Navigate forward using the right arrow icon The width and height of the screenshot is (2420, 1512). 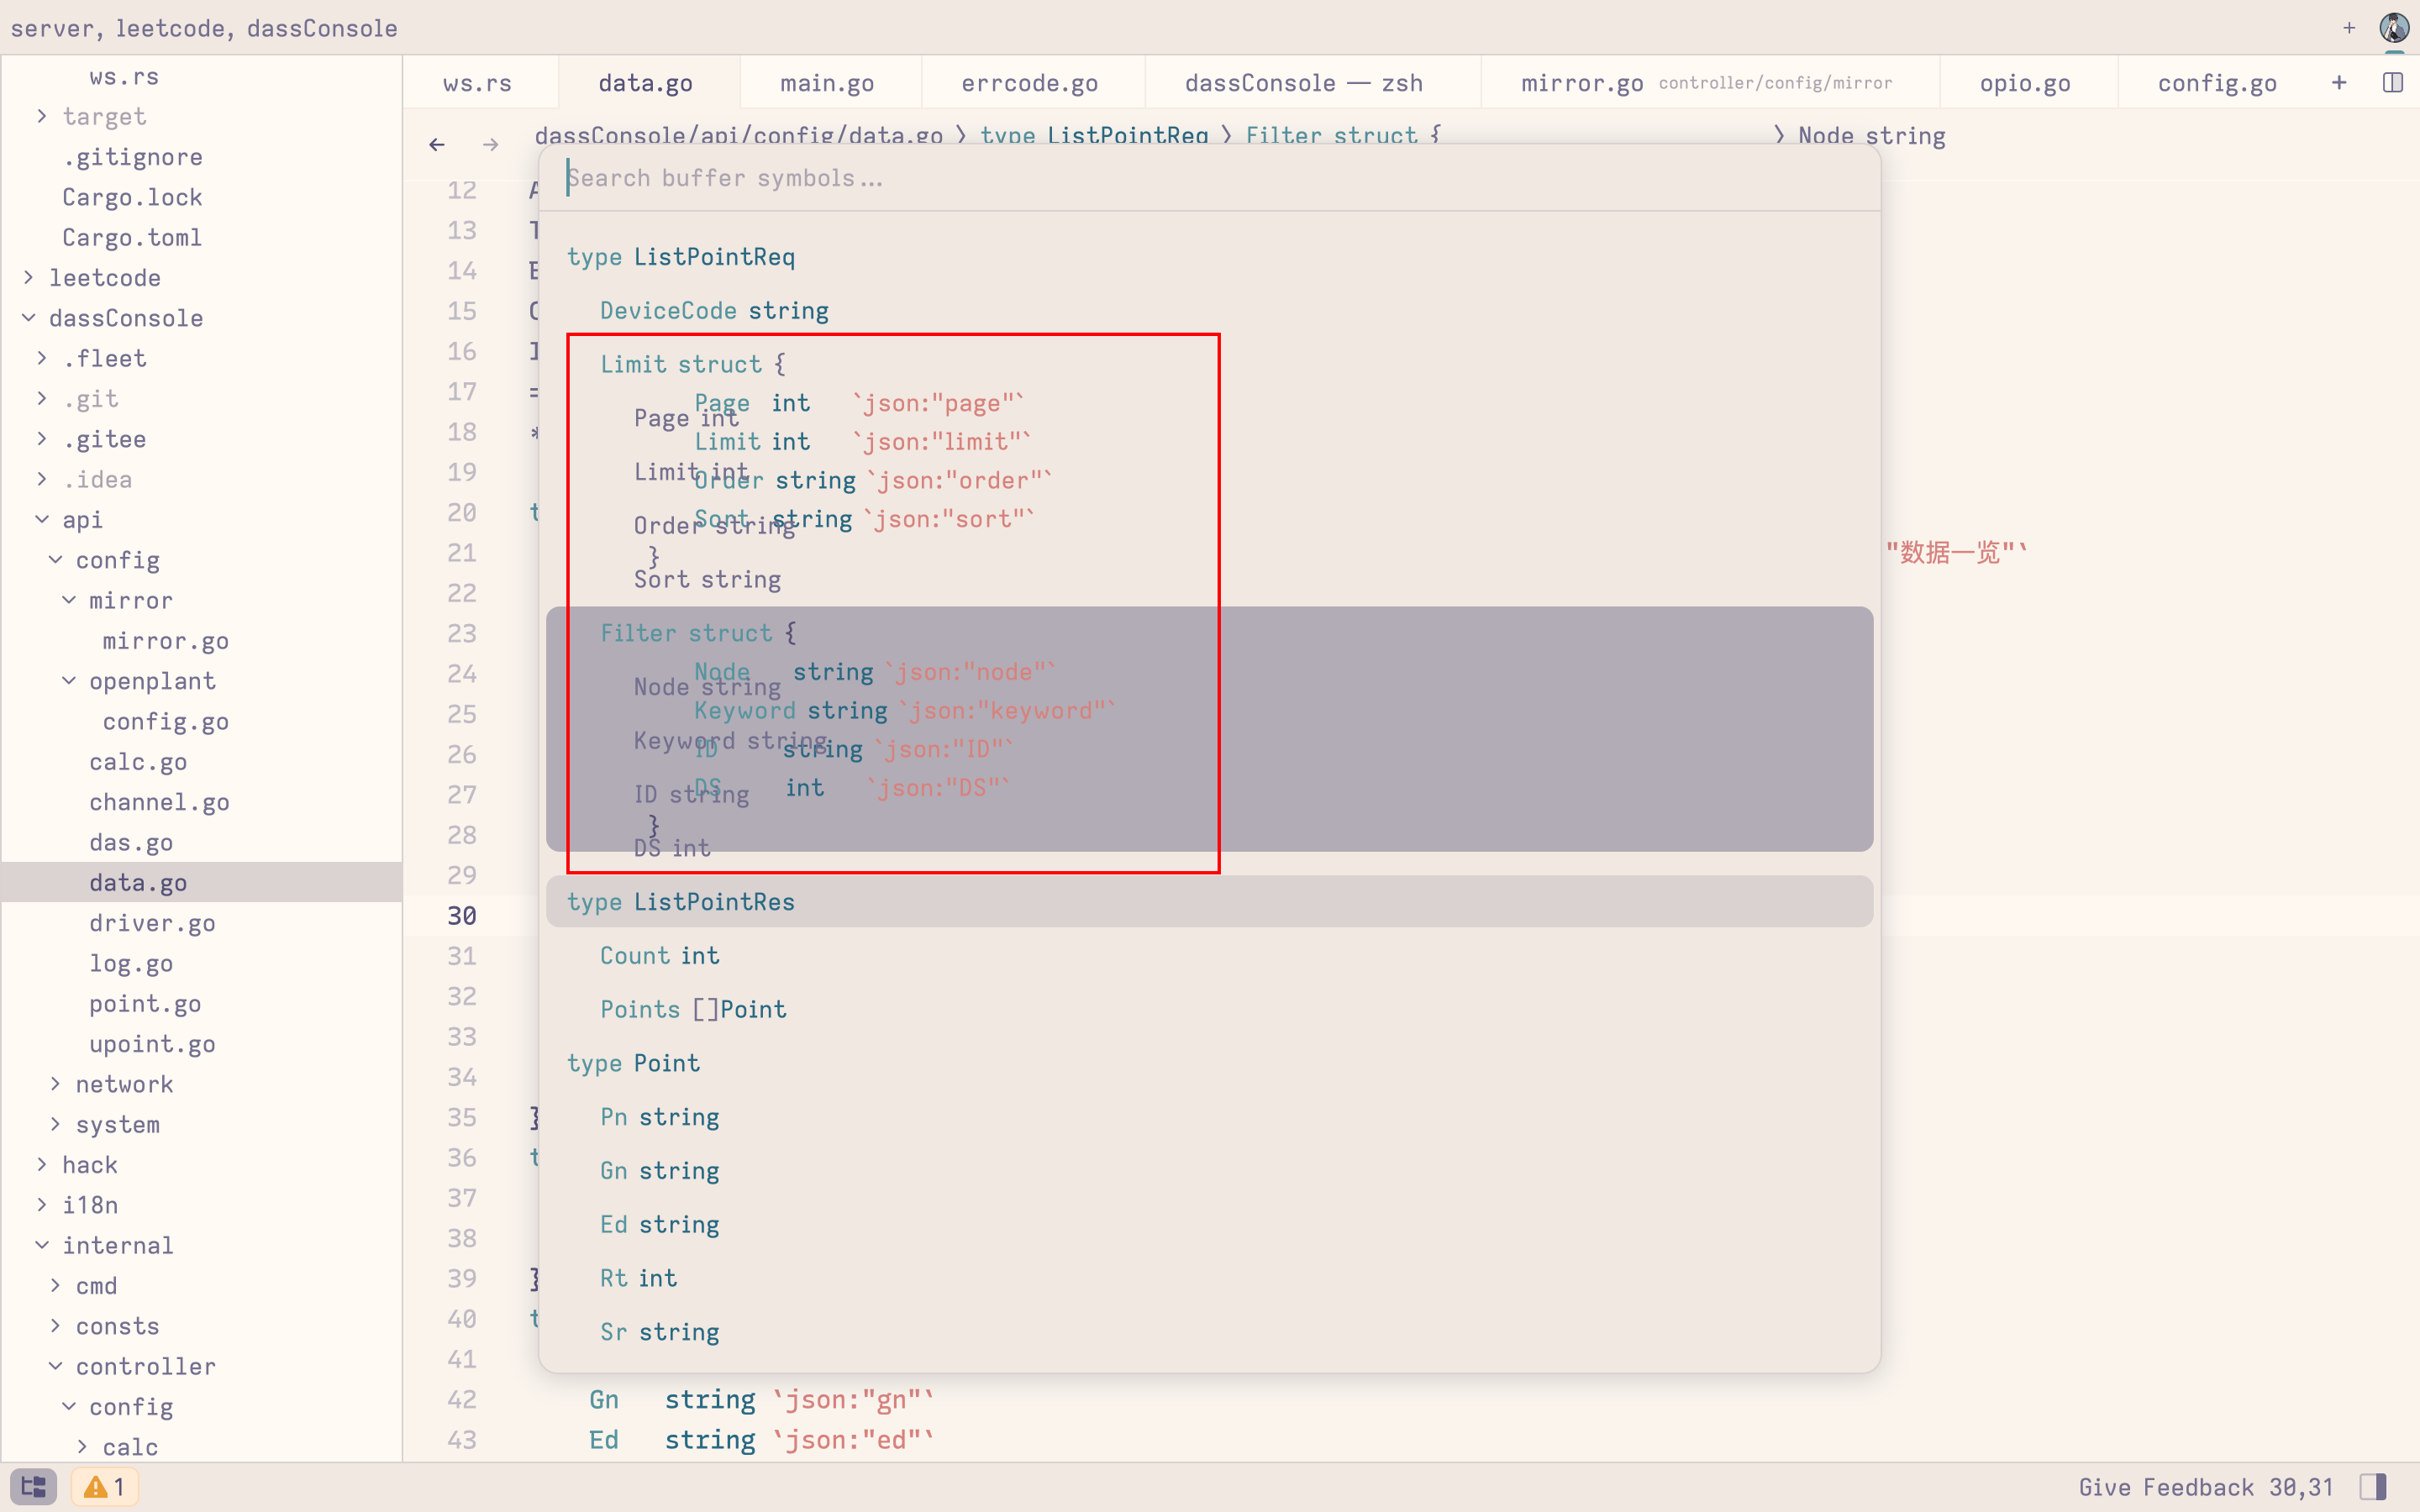(x=490, y=144)
